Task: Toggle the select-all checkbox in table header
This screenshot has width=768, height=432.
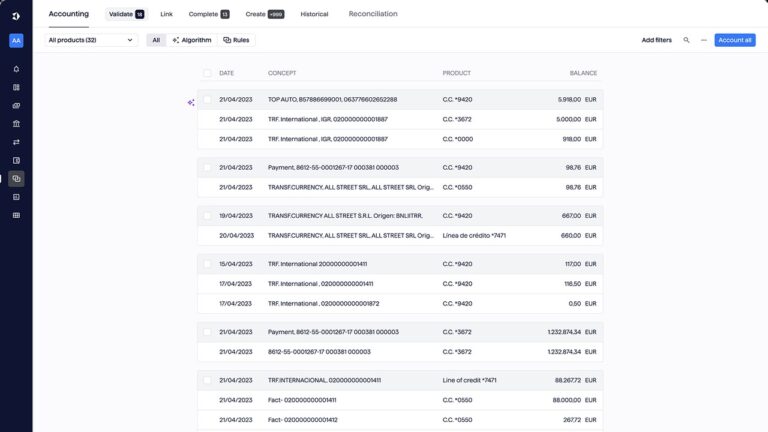Action: click(208, 73)
